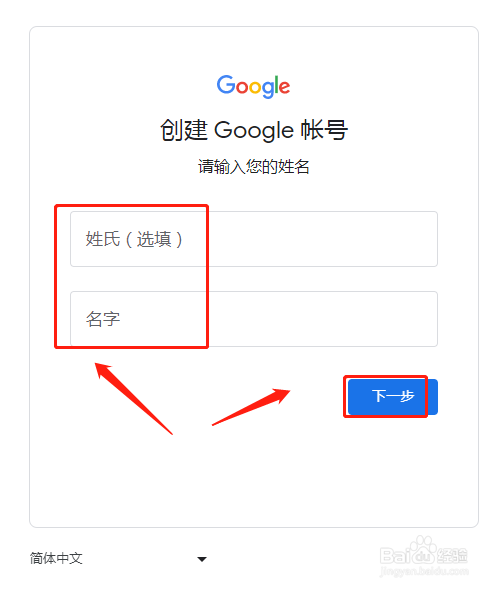Click the language dropdown arrow
The height and width of the screenshot is (589, 497).
coord(202,559)
